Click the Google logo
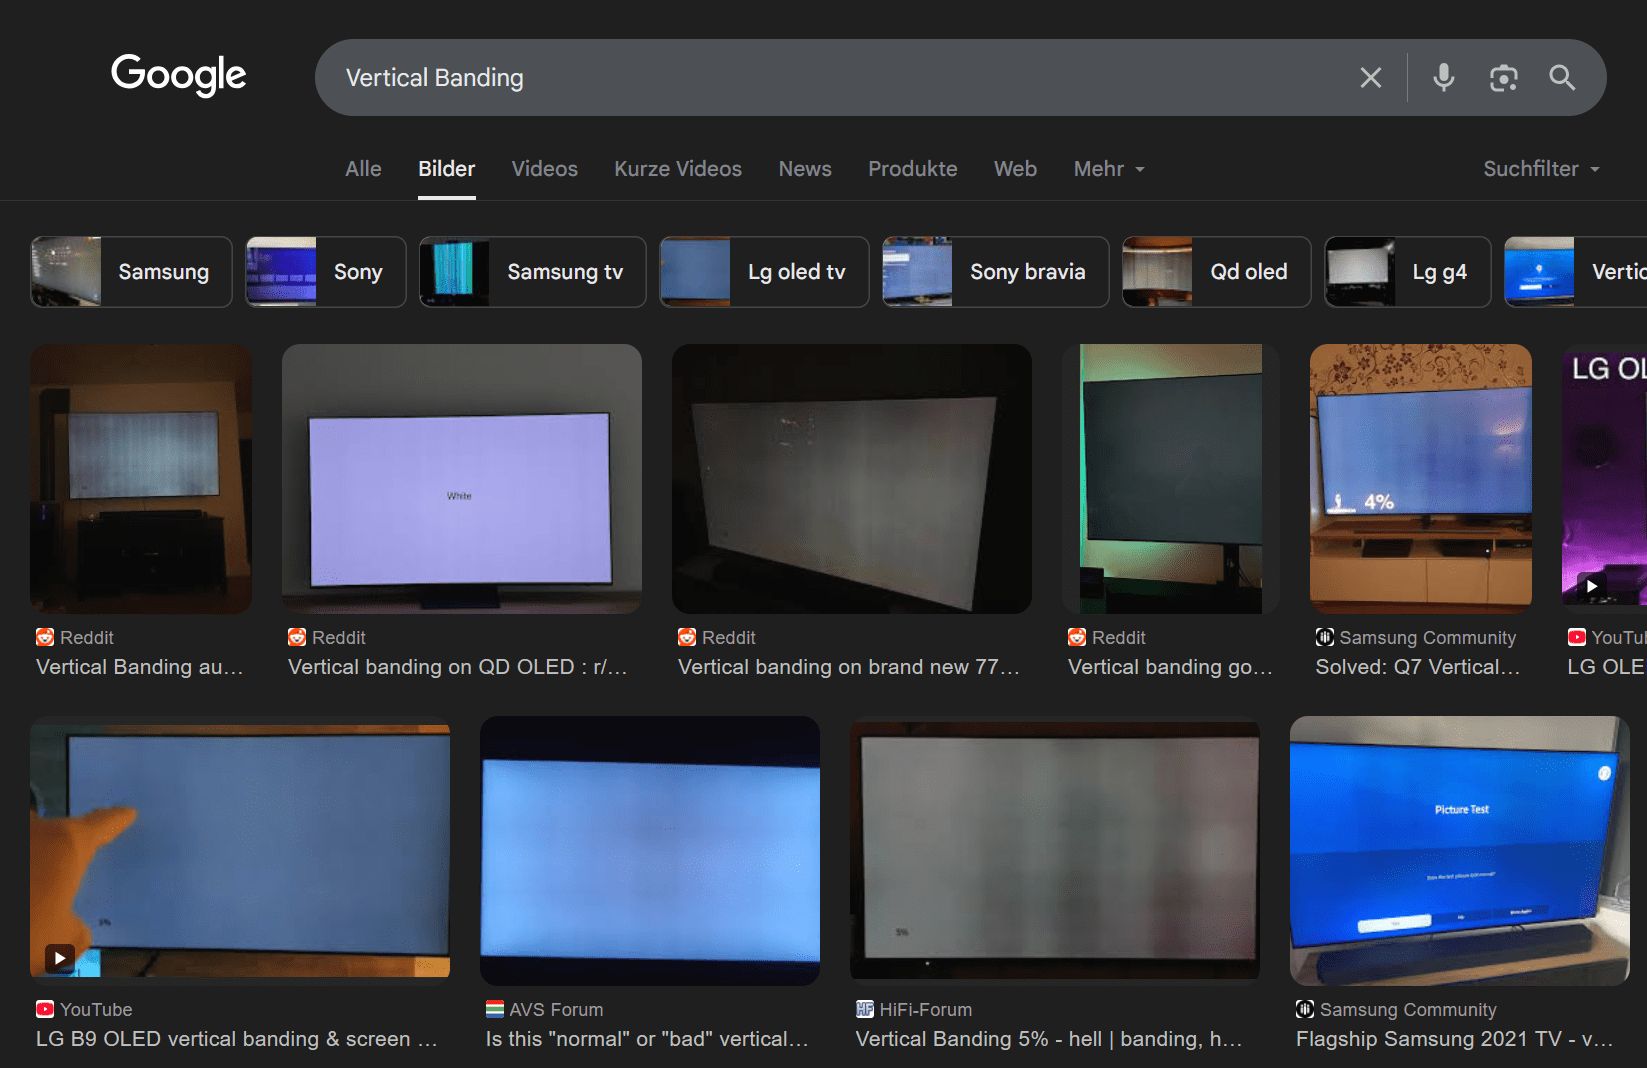 (179, 75)
